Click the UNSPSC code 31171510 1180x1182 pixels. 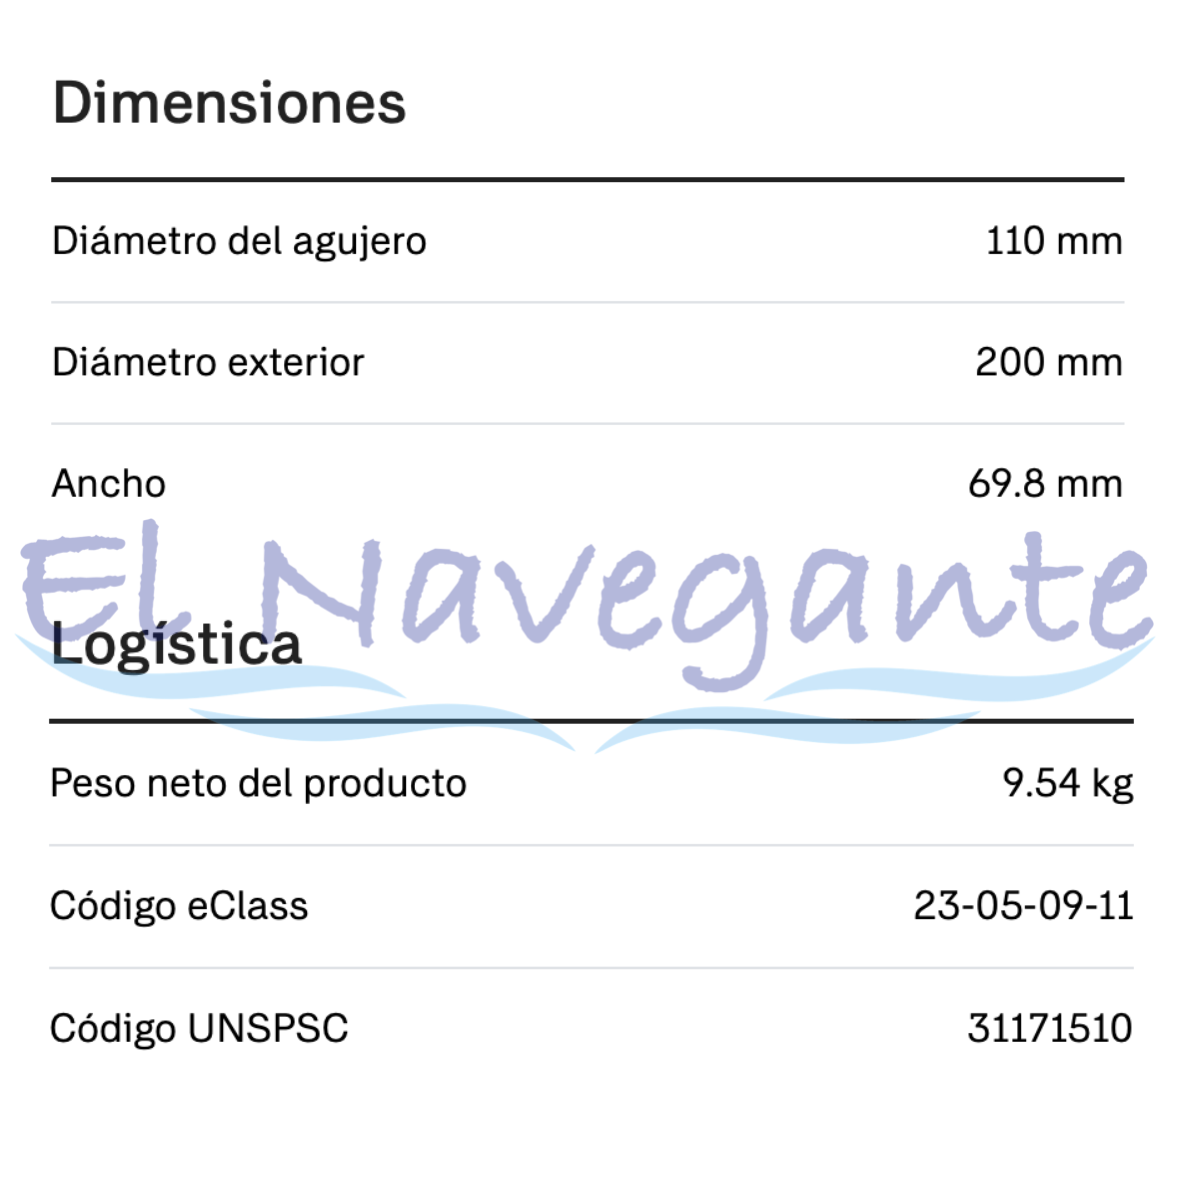[1049, 1028]
